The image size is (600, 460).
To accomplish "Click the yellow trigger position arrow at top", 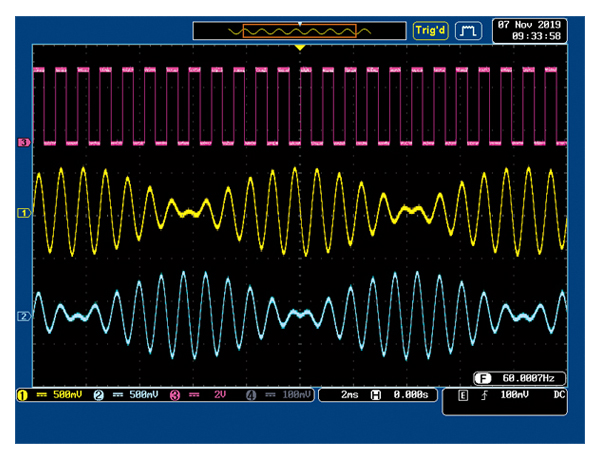I will click(x=299, y=48).
